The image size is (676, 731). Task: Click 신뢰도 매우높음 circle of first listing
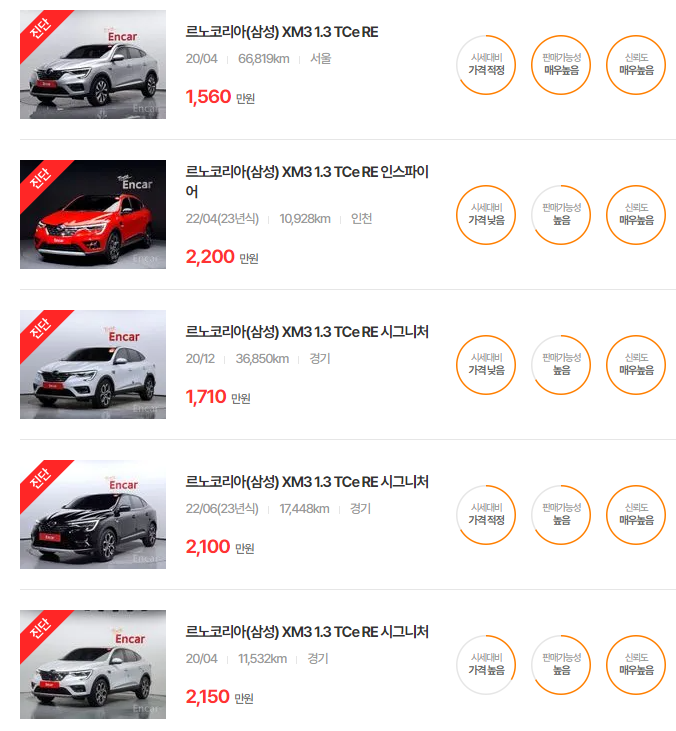click(x=636, y=65)
